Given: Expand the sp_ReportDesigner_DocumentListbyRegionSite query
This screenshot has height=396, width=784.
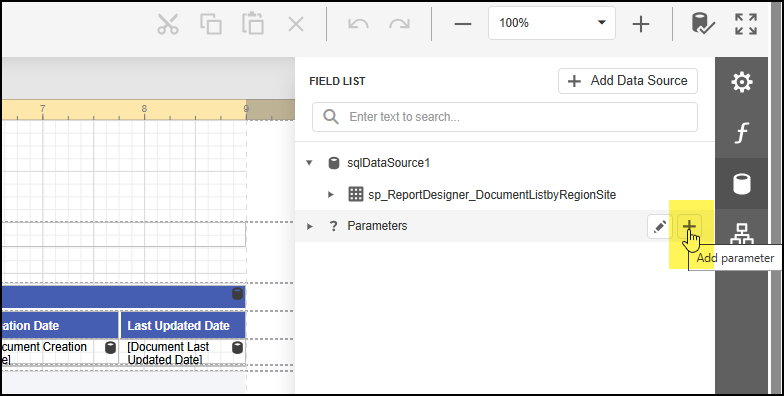Looking at the screenshot, I should click(x=330, y=194).
